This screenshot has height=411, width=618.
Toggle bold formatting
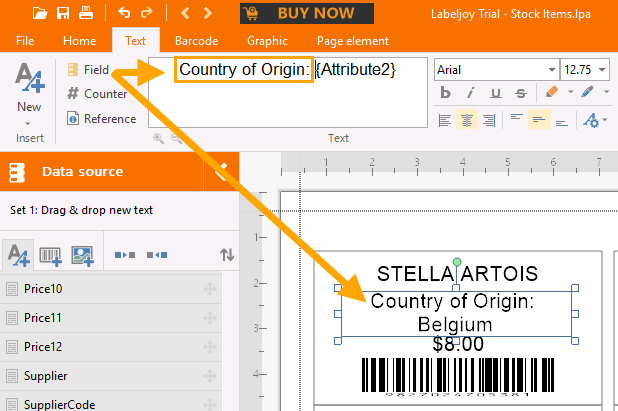446,93
